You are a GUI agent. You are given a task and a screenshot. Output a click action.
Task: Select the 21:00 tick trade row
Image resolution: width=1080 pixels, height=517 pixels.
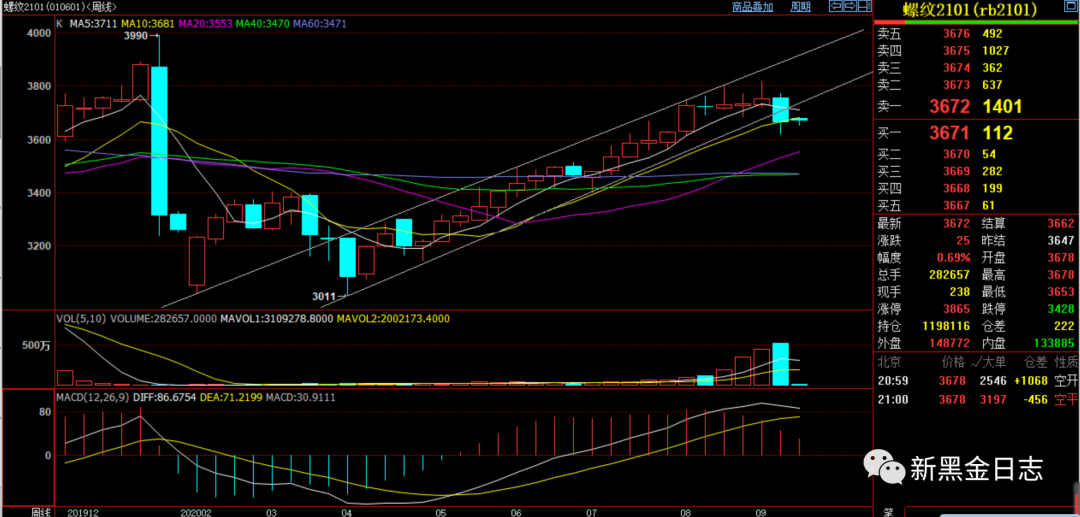pos(977,399)
